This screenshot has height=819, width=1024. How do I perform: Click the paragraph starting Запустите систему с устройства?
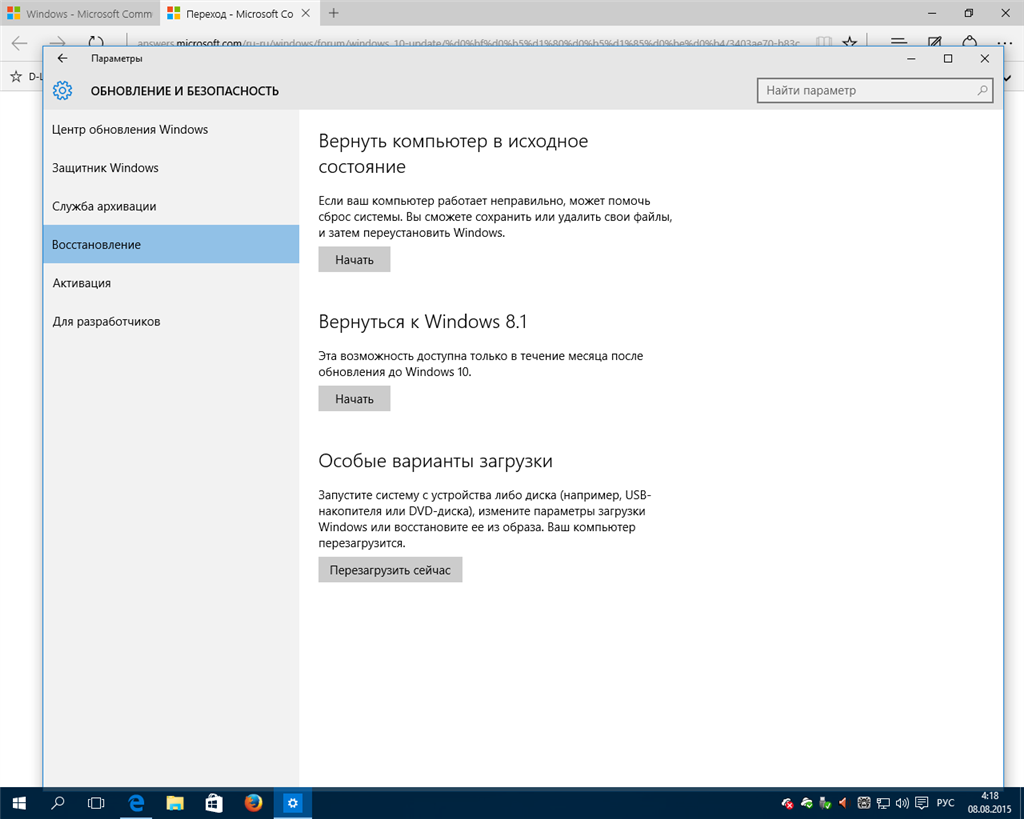pyautogui.click(x=485, y=519)
